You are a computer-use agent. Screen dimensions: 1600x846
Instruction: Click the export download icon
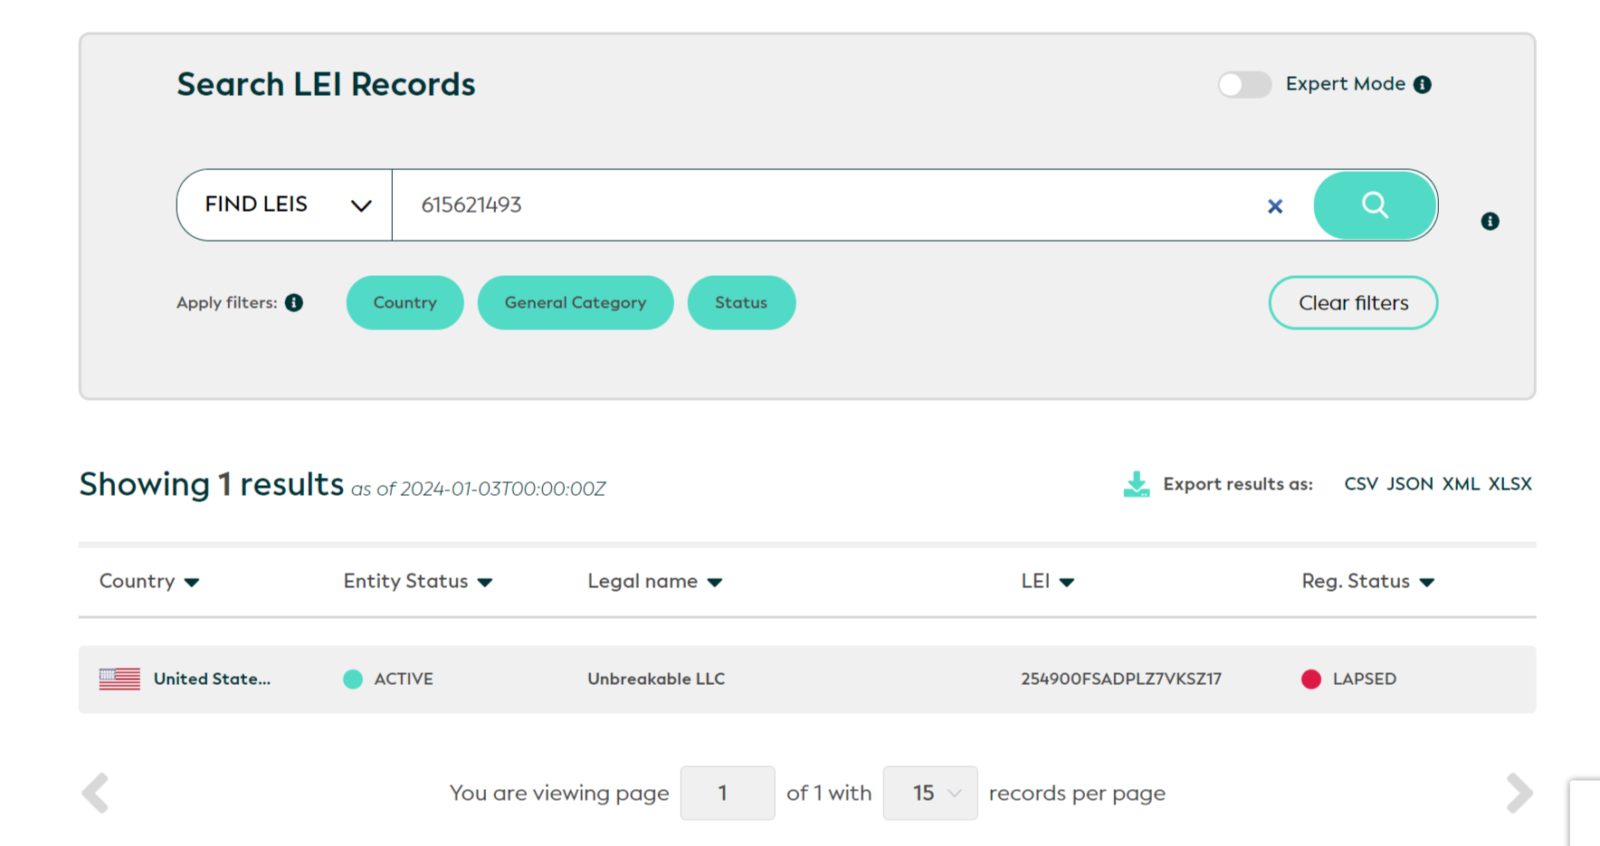pyautogui.click(x=1136, y=484)
